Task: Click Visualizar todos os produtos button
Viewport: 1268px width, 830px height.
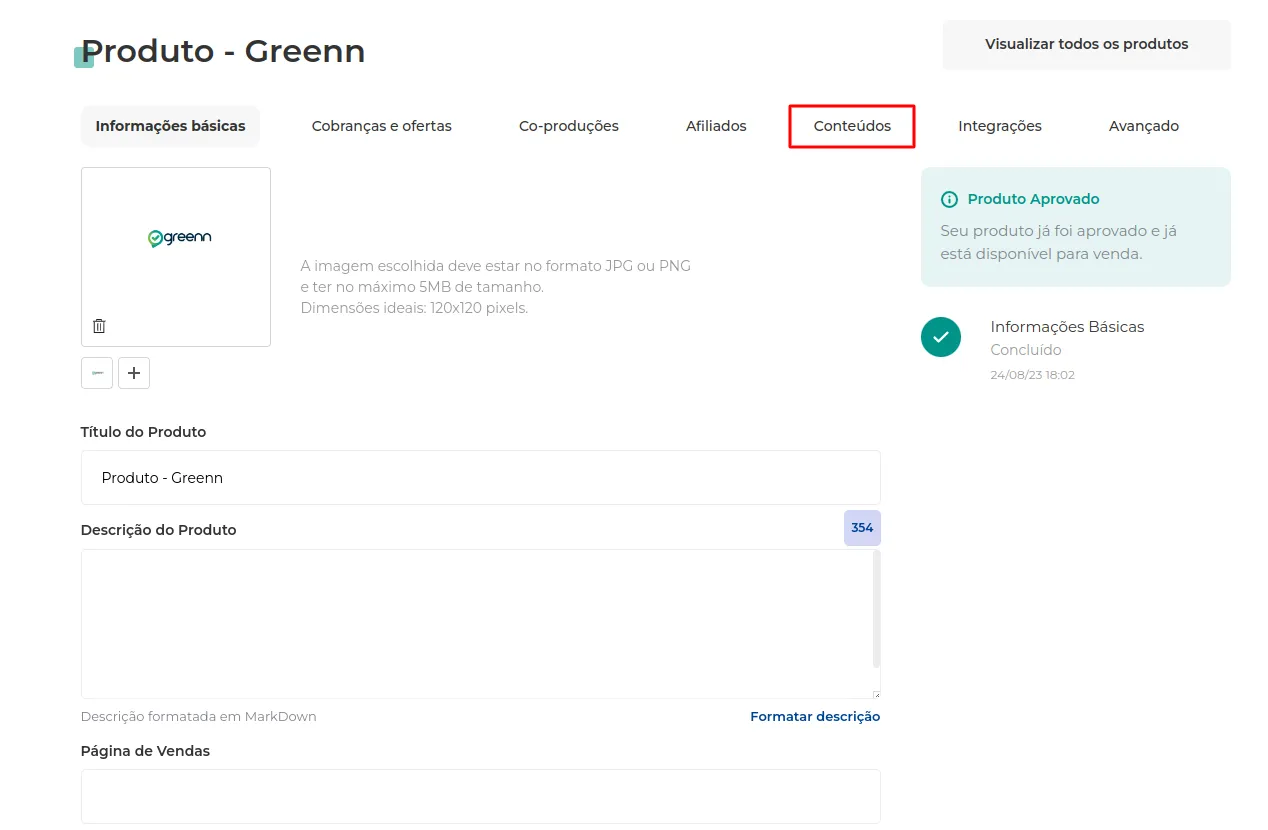Action: point(1087,44)
